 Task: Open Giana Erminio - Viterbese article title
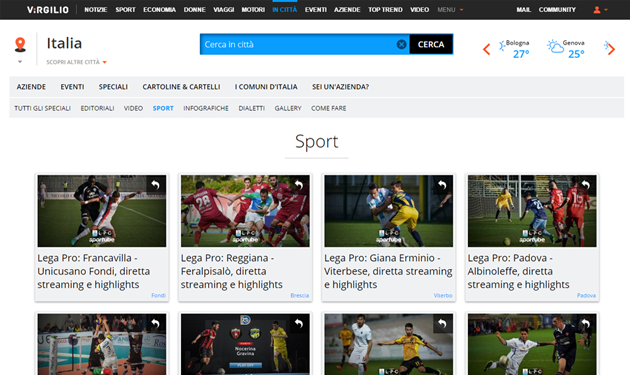tap(388, 271)
